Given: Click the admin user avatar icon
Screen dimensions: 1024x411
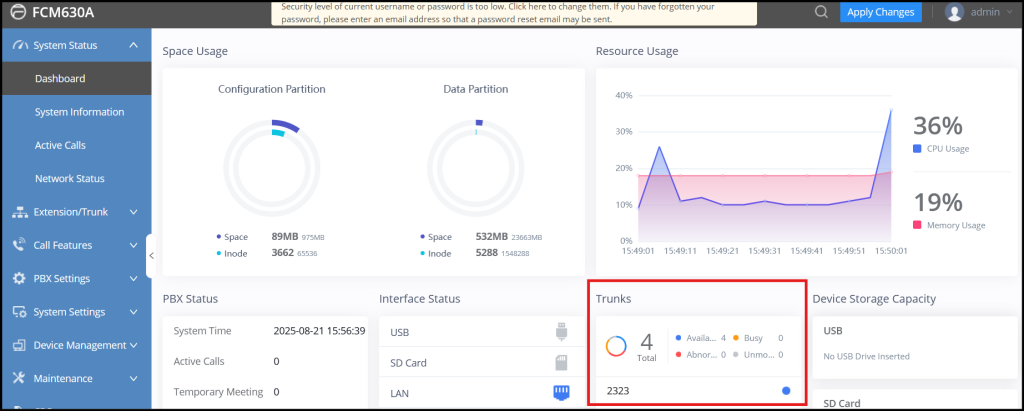Looking at the screenshot, I should 954,12.
